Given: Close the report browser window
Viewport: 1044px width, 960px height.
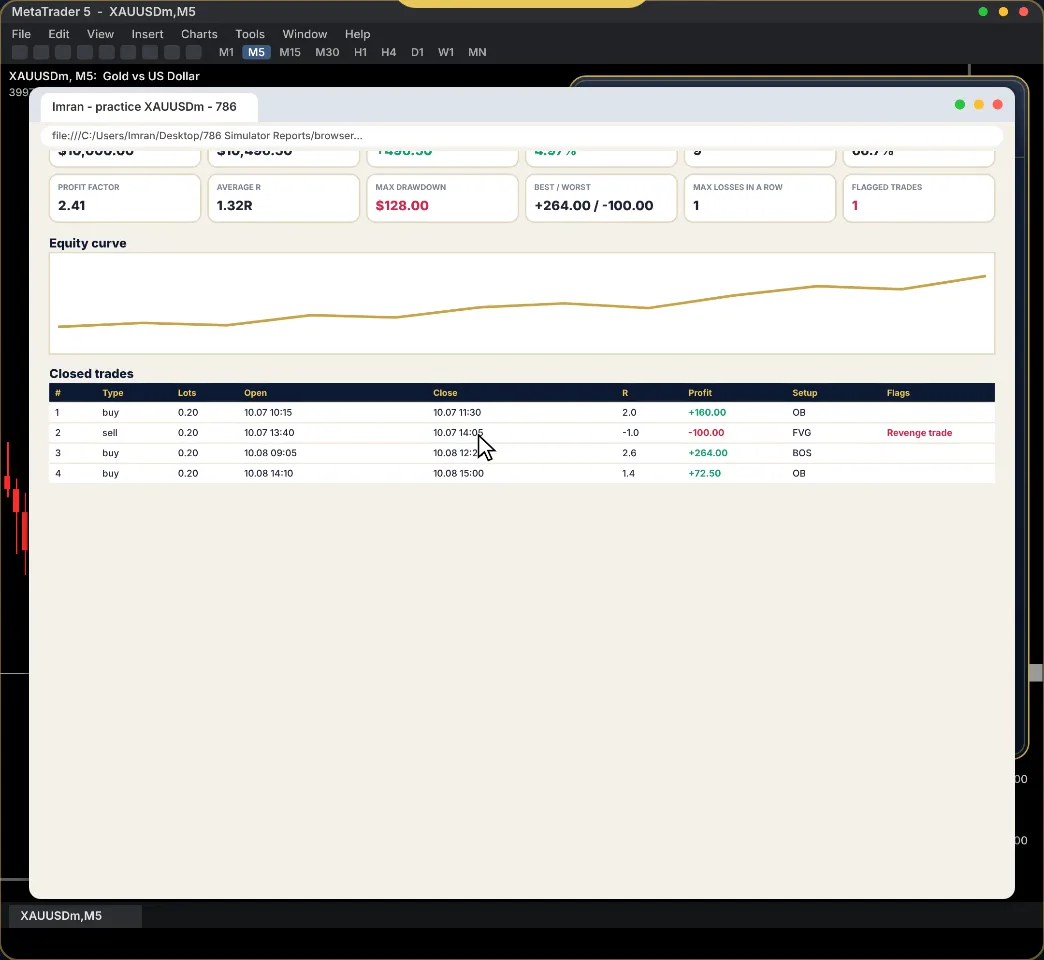Looking at the screenshot, I should [997, 105].
